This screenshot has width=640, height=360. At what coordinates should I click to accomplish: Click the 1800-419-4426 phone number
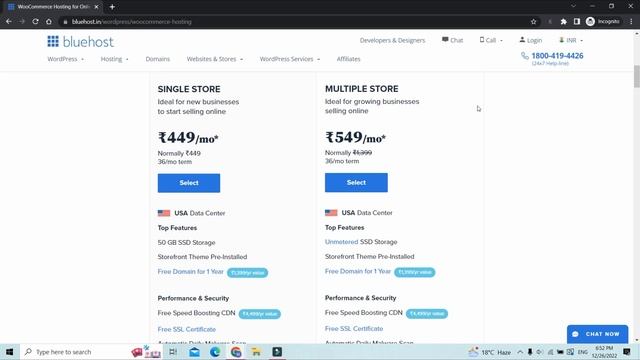coord(557,56)
